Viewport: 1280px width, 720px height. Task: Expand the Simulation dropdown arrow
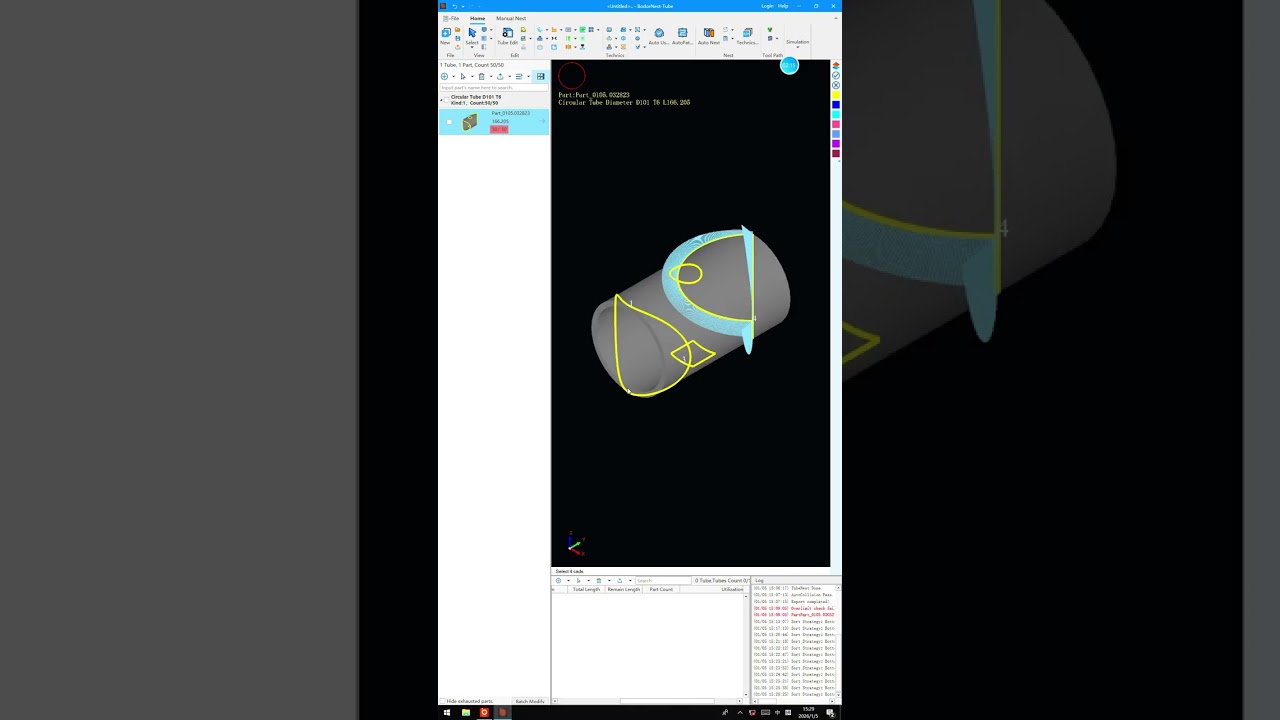797,47
